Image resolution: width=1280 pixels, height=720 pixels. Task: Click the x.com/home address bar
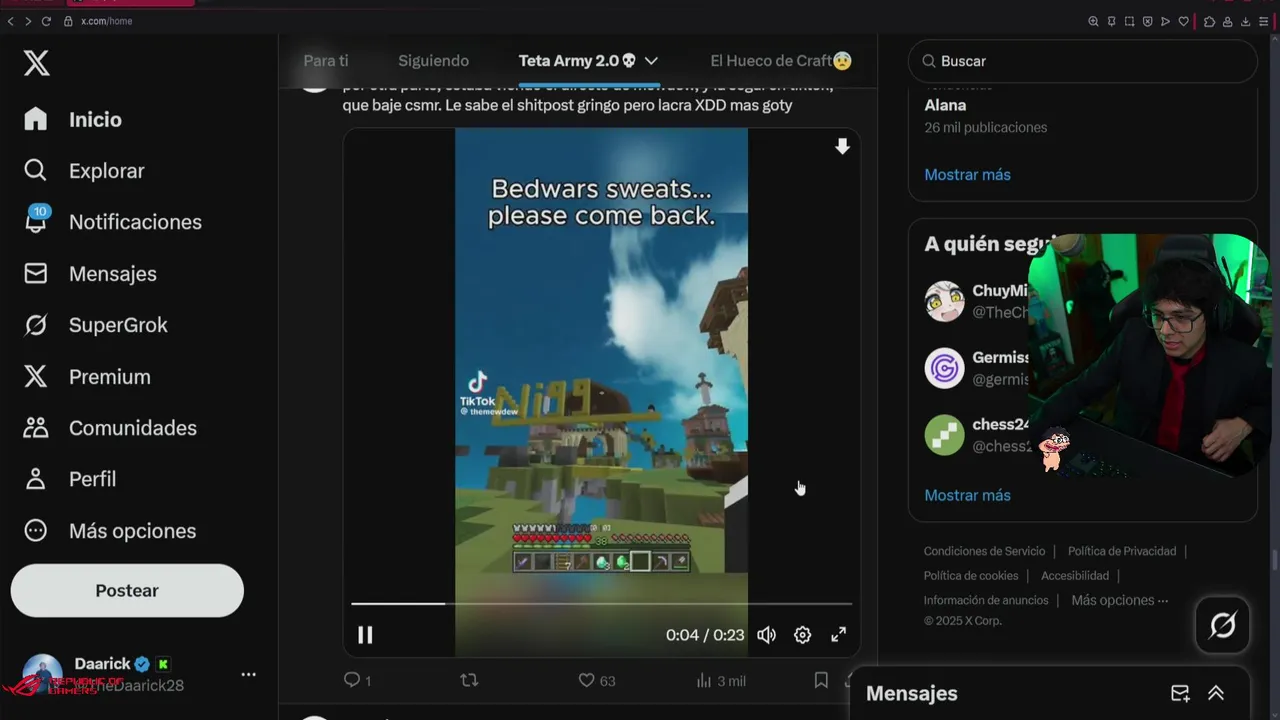106,21
